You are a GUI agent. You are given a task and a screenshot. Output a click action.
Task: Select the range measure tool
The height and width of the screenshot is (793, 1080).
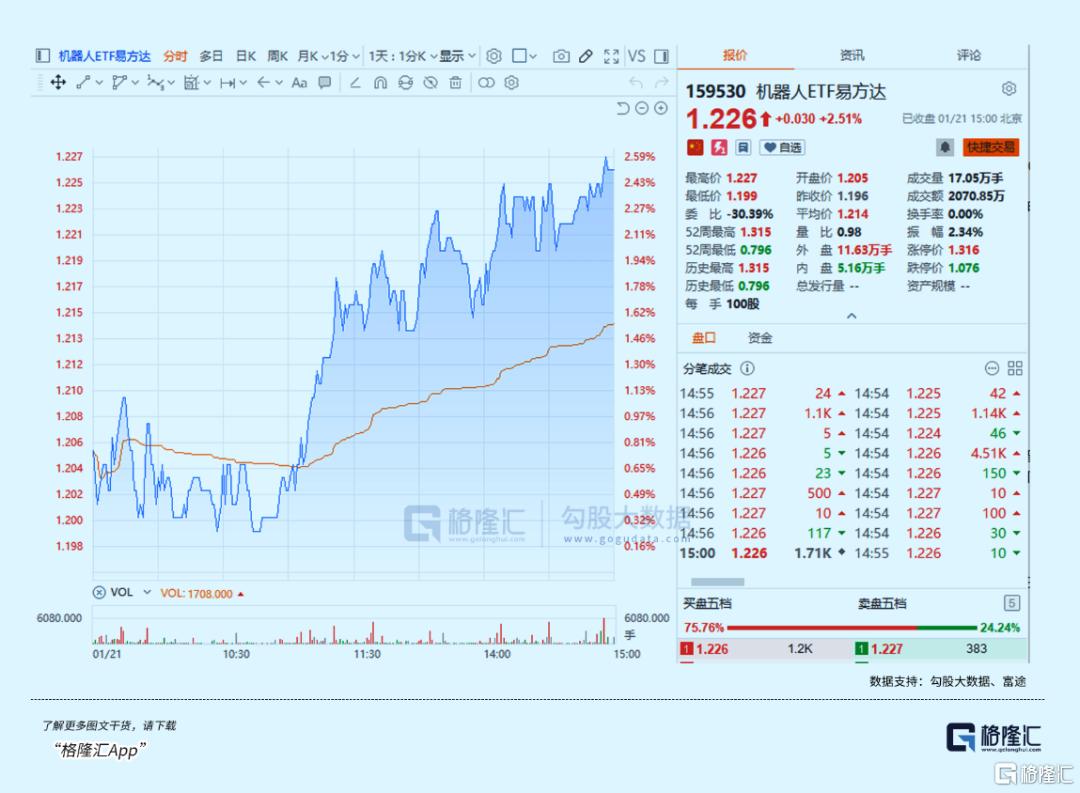click(x=227, y=83)
